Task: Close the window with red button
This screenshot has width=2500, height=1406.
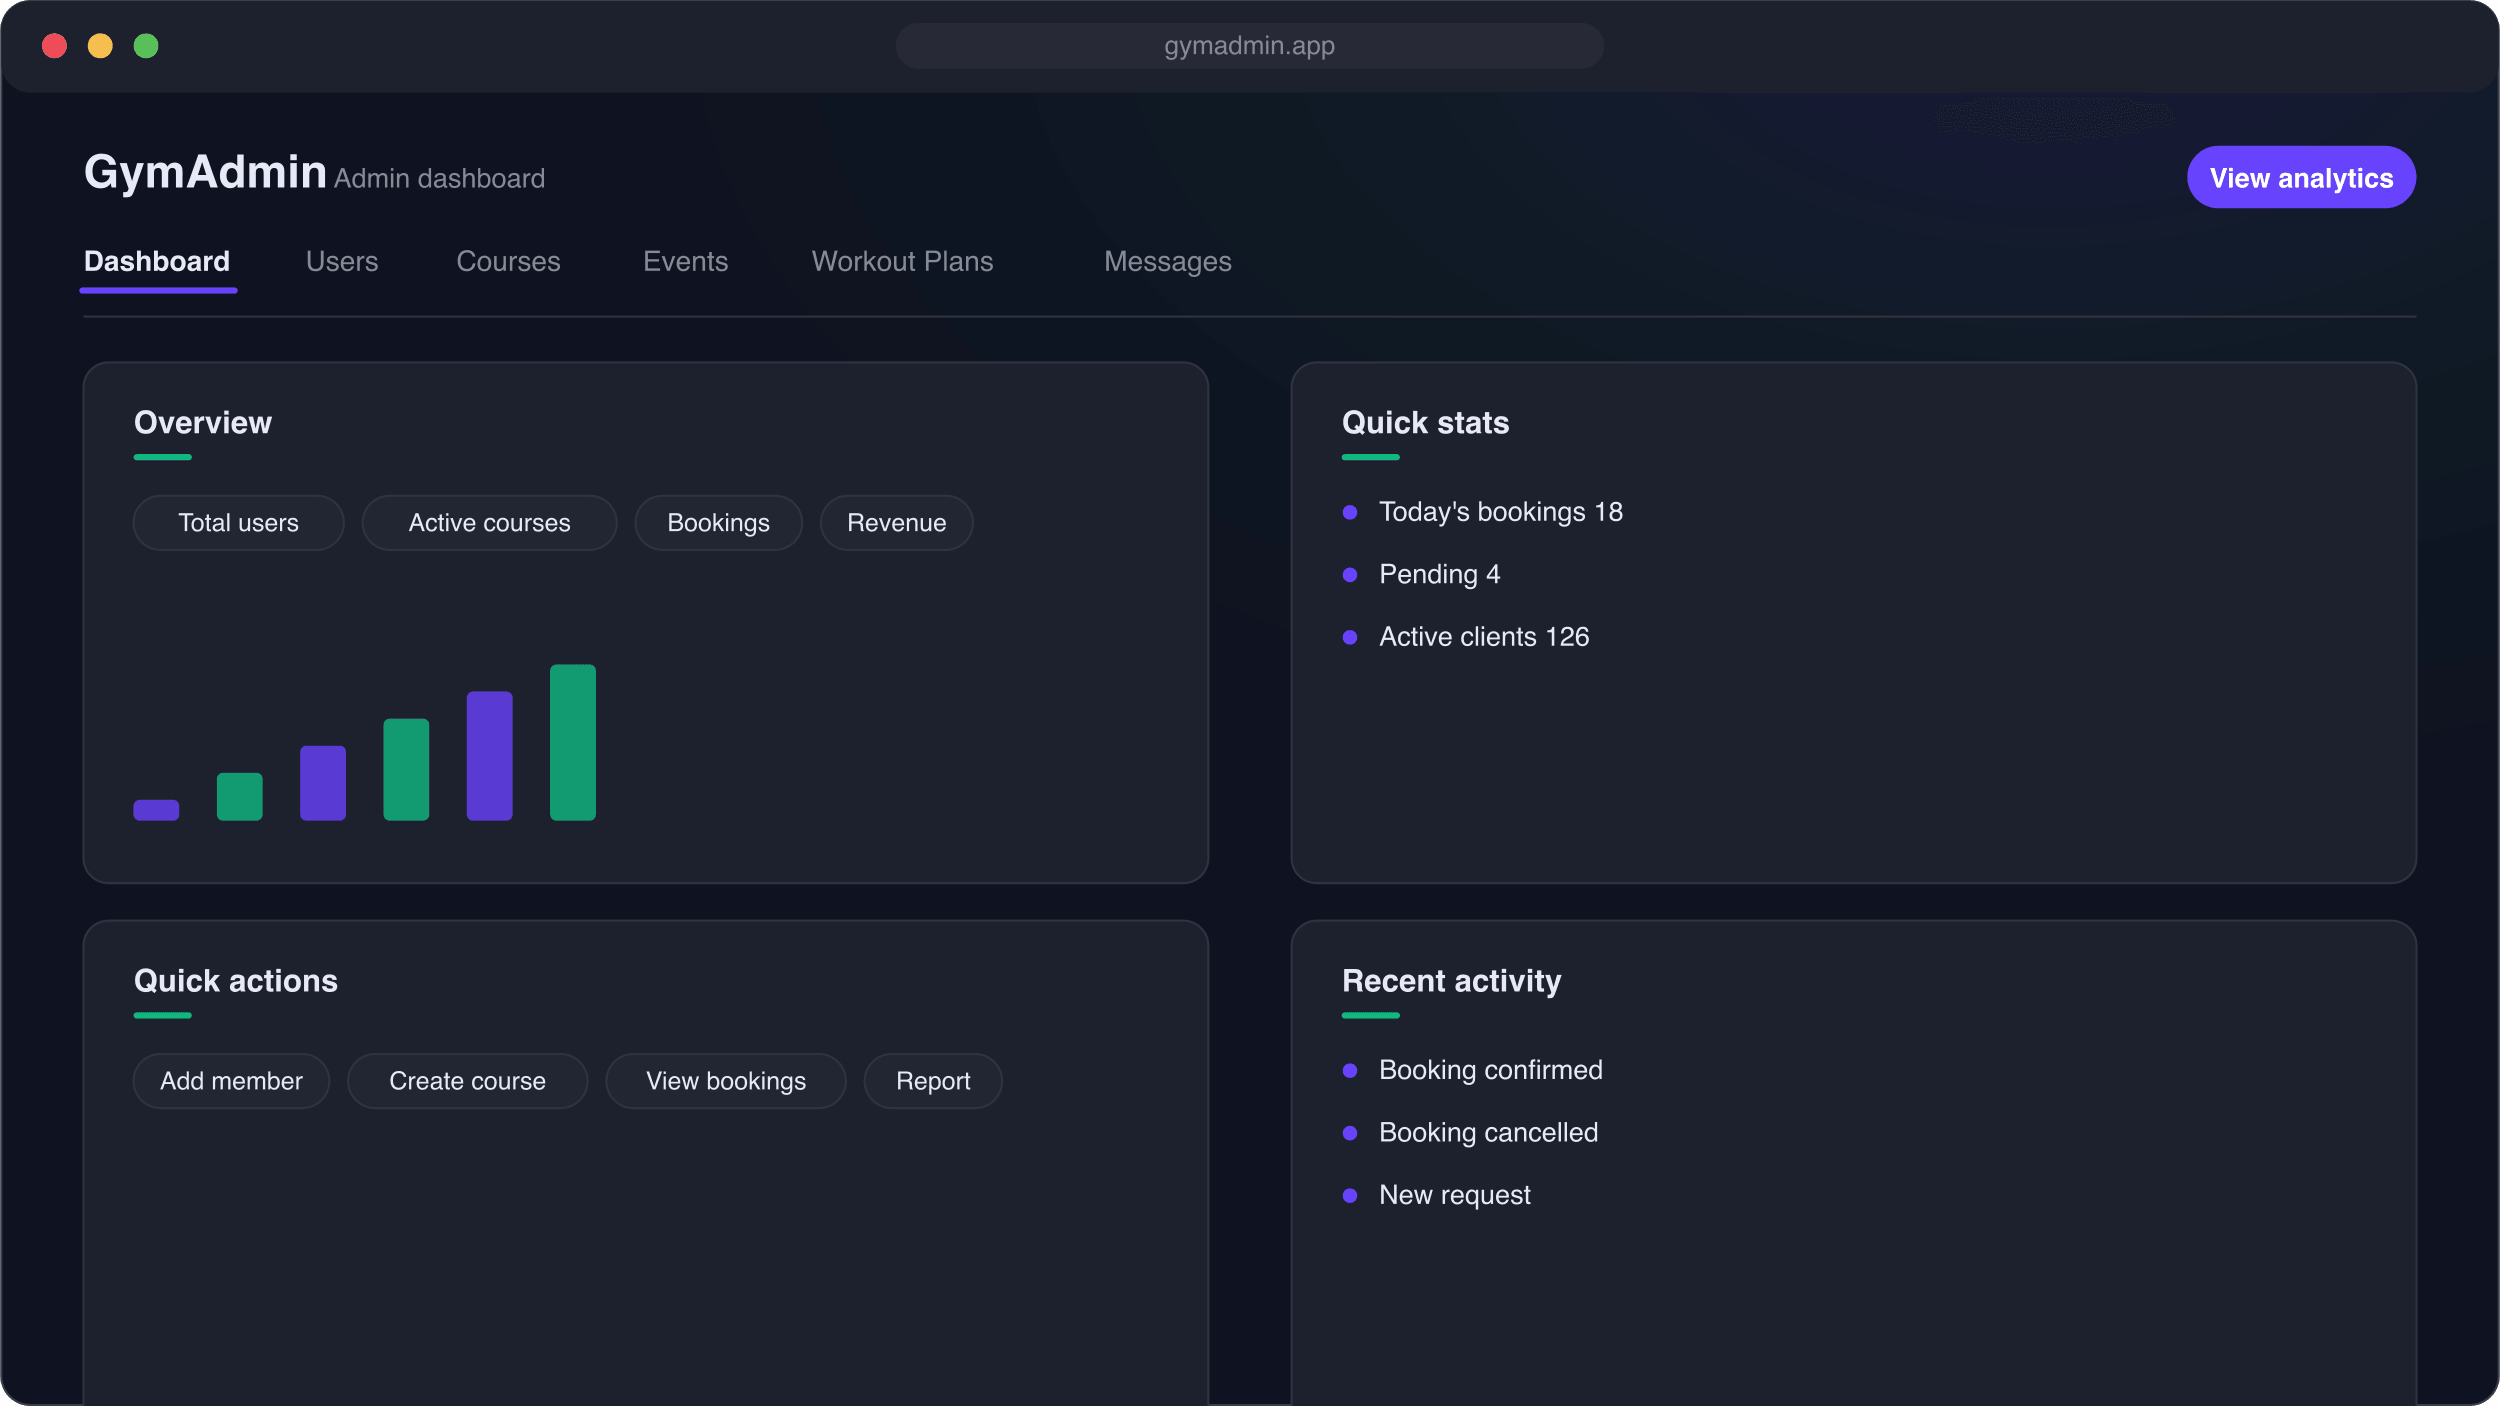Action: pos(54,46)
